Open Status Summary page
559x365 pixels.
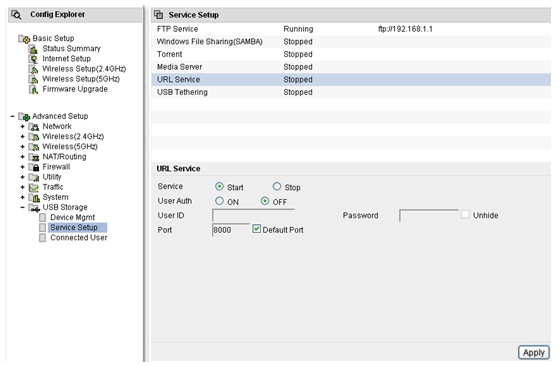click(x=71, y=48)
